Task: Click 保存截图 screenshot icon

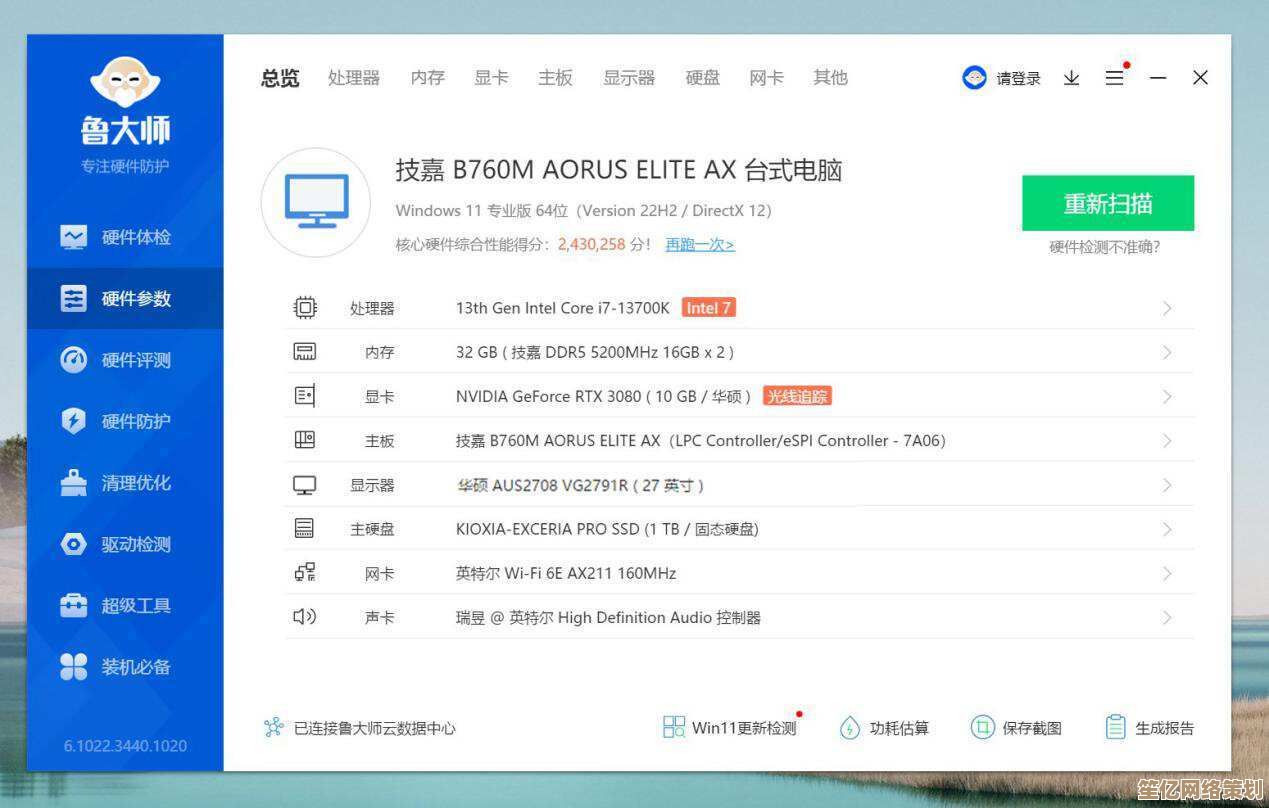Action: [982, 728]
